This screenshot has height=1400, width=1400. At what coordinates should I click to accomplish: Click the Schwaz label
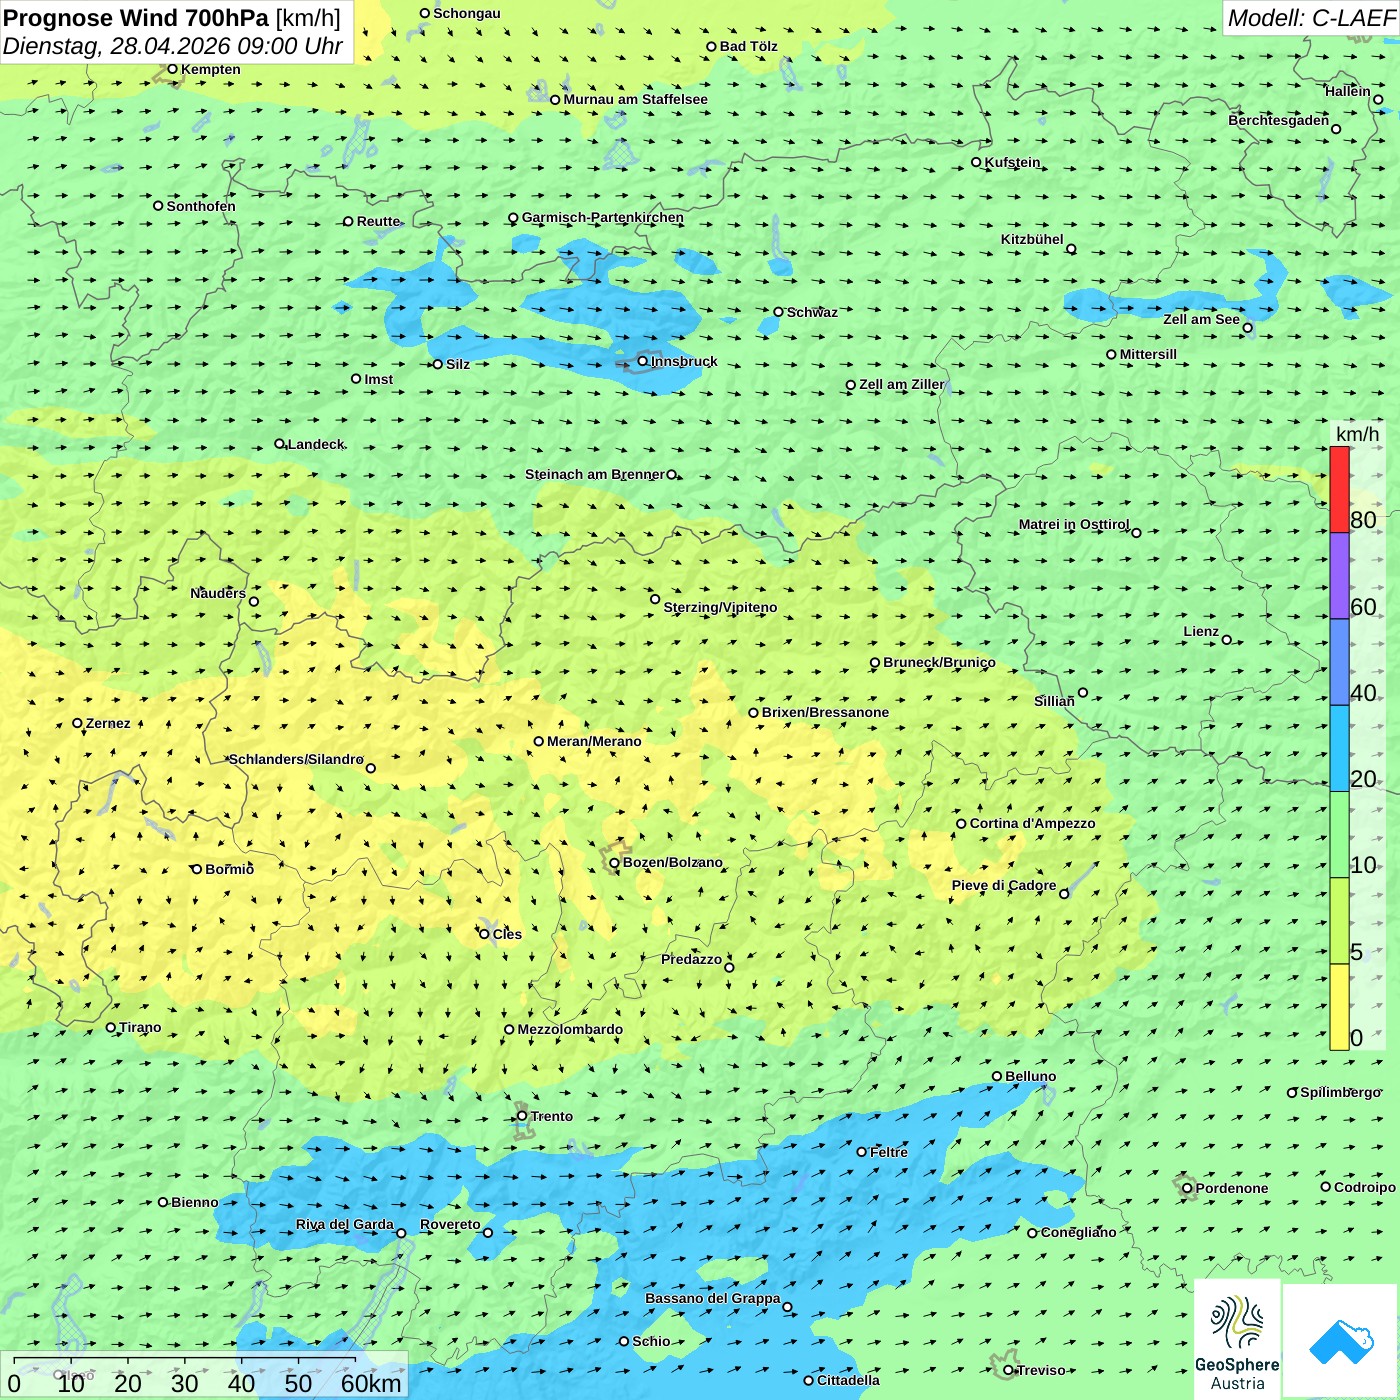coord(812,312)
